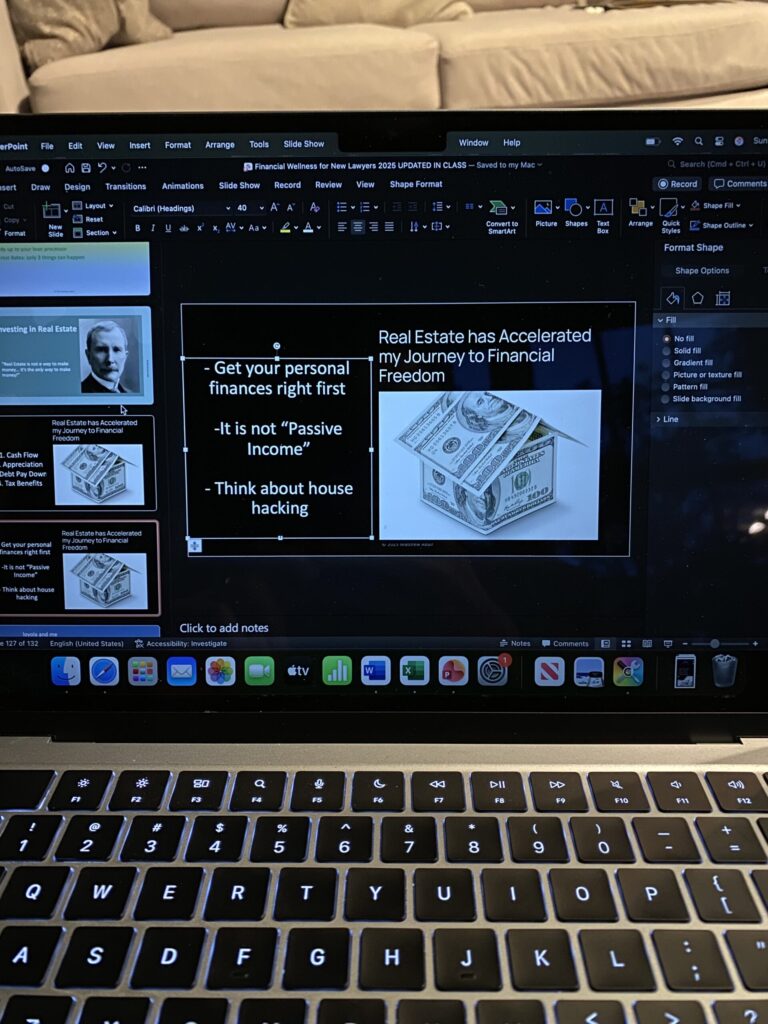Apply superscript formatting
This screenshot has width=768, height=1024.
(x=200, y=228)
